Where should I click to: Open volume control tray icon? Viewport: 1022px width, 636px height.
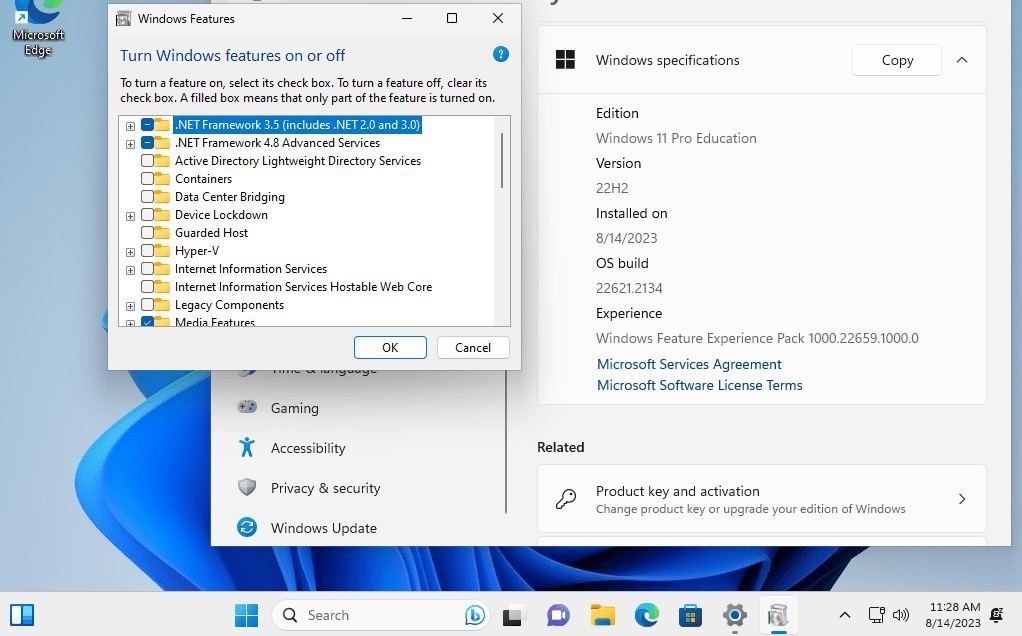(901, 614)
